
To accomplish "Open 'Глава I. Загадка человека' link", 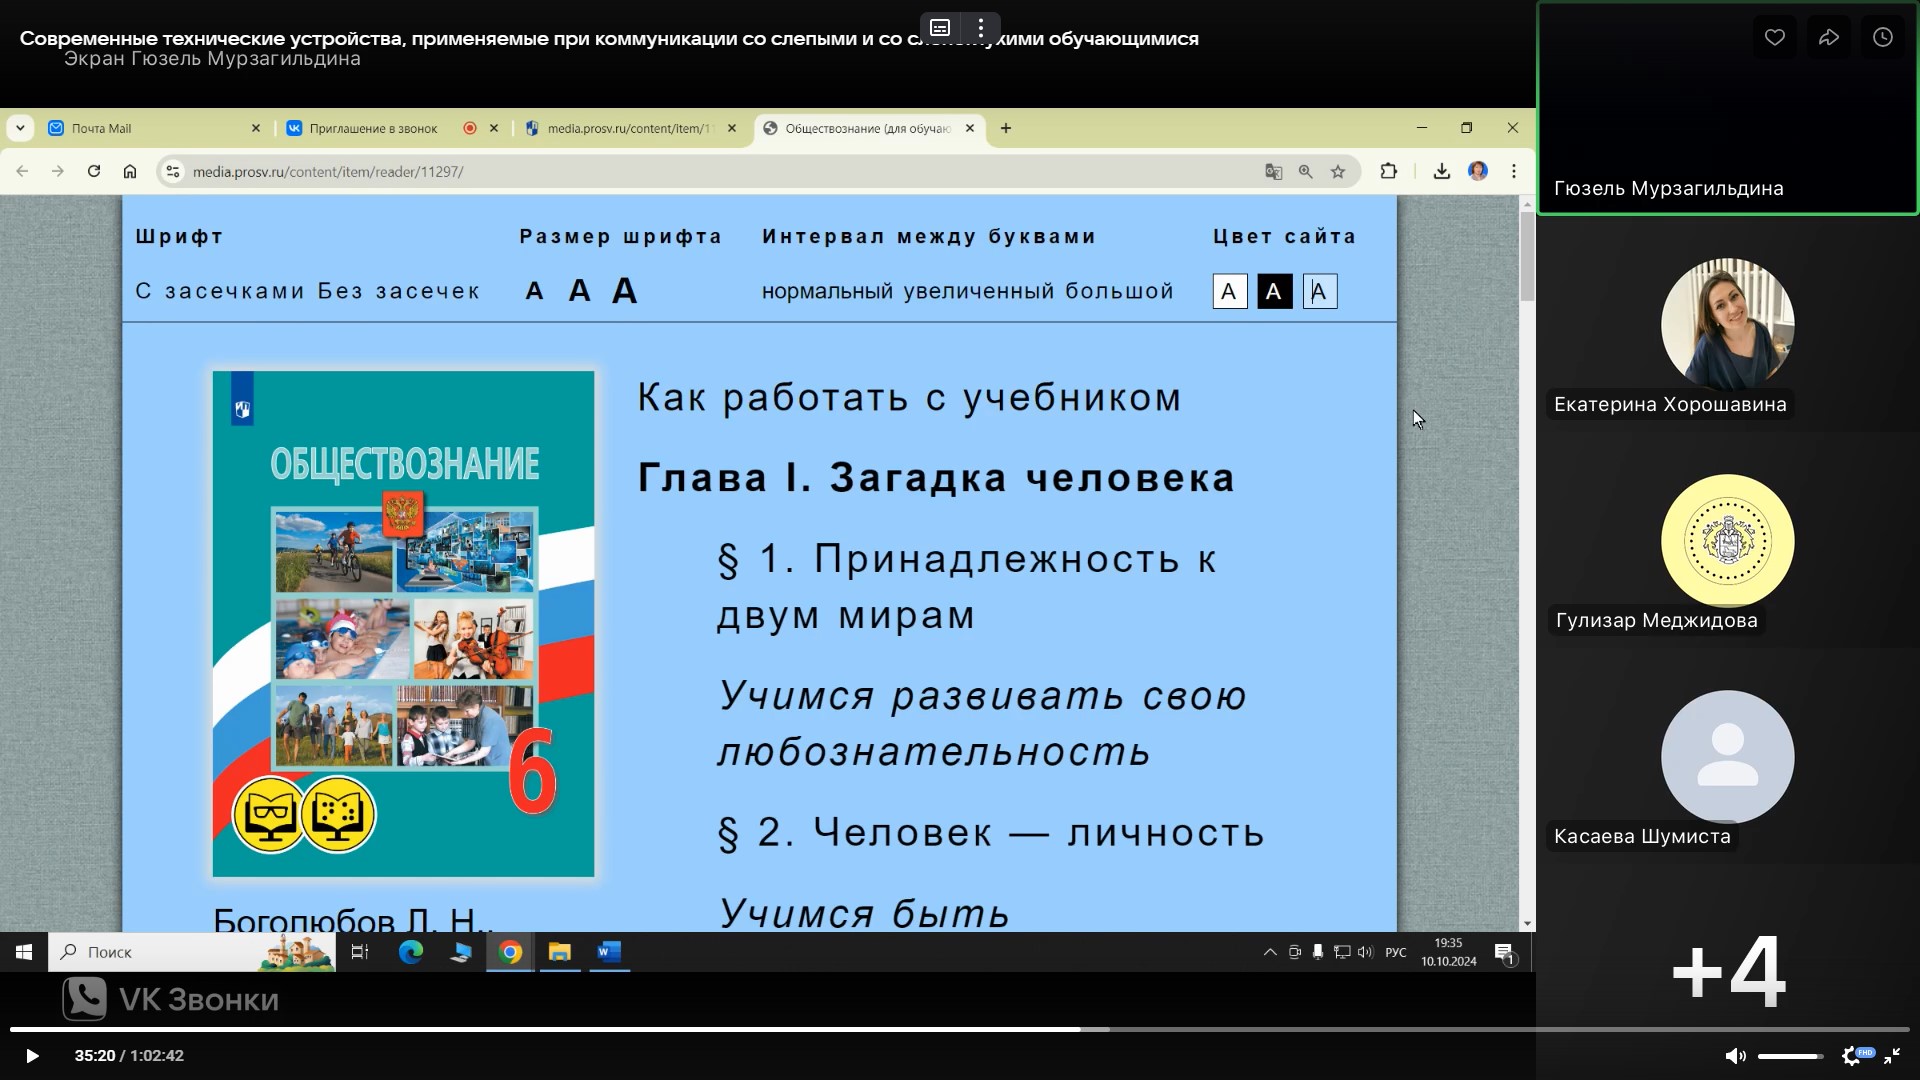I will [936, 478].
